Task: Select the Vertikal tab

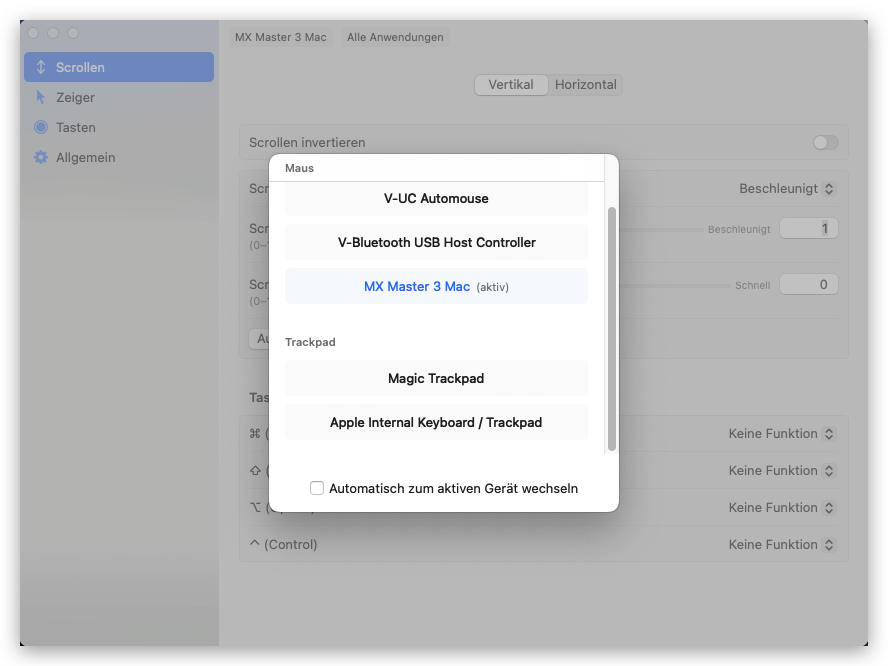Action: pos(511,84)
